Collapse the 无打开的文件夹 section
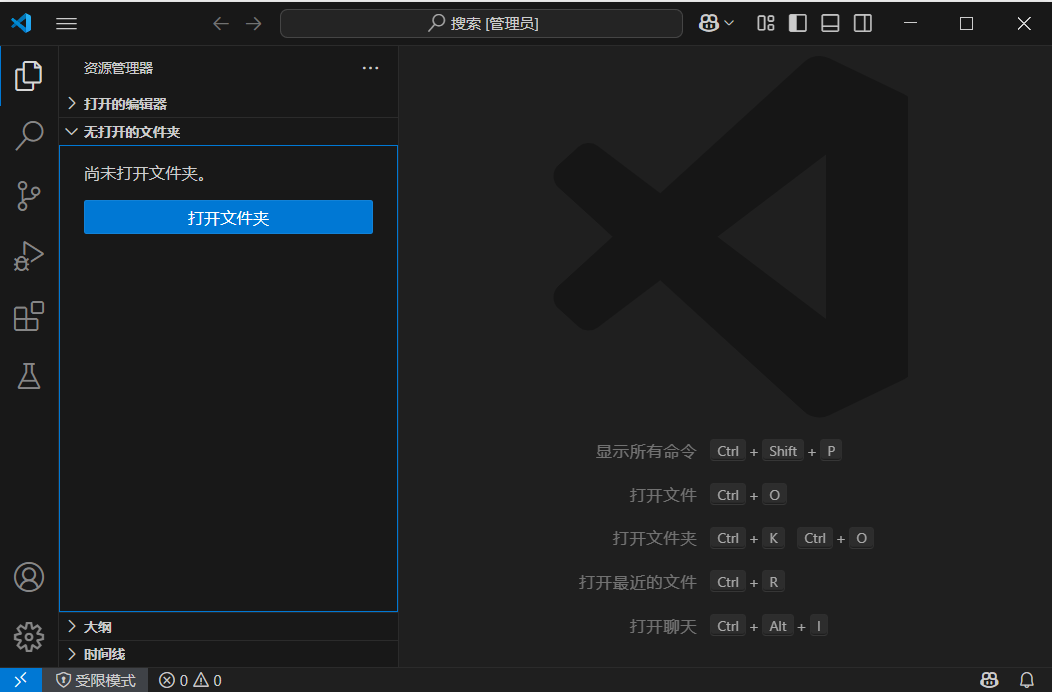 pos(229,132)
